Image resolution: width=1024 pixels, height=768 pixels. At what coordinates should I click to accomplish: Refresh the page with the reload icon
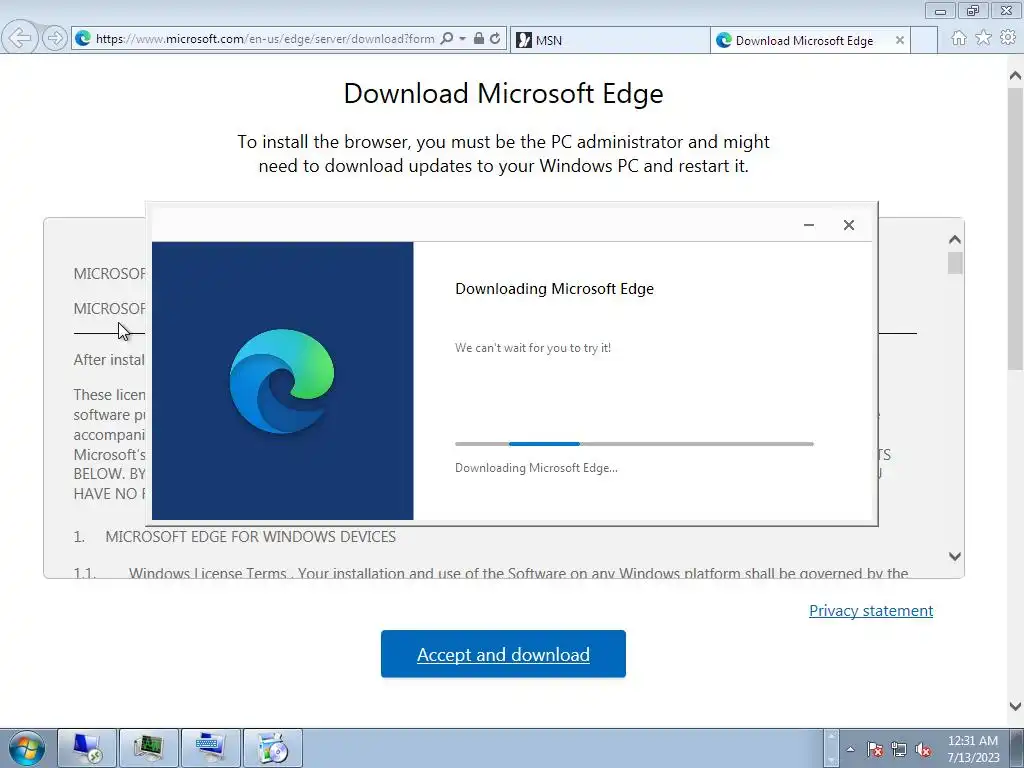tap(495, 39)
